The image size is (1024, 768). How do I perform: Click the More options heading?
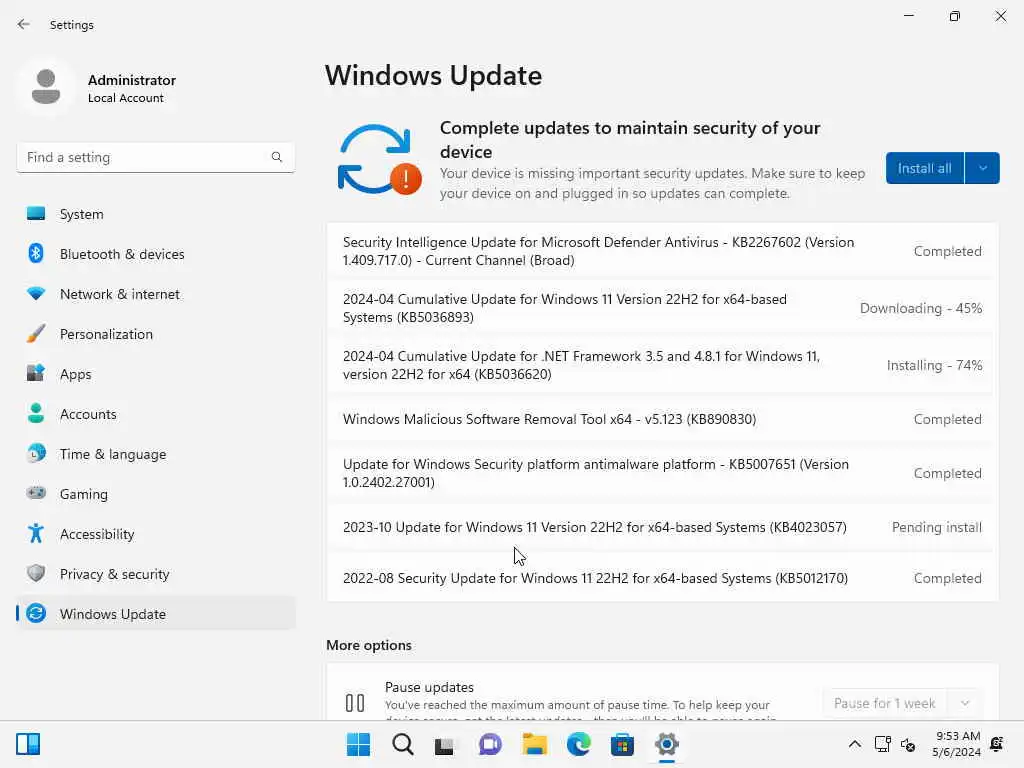[369, 645]
